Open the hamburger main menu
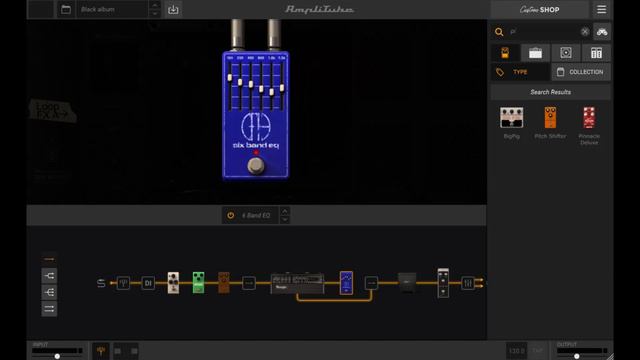The height and width of the screenshot is (360, 640). 601,9
